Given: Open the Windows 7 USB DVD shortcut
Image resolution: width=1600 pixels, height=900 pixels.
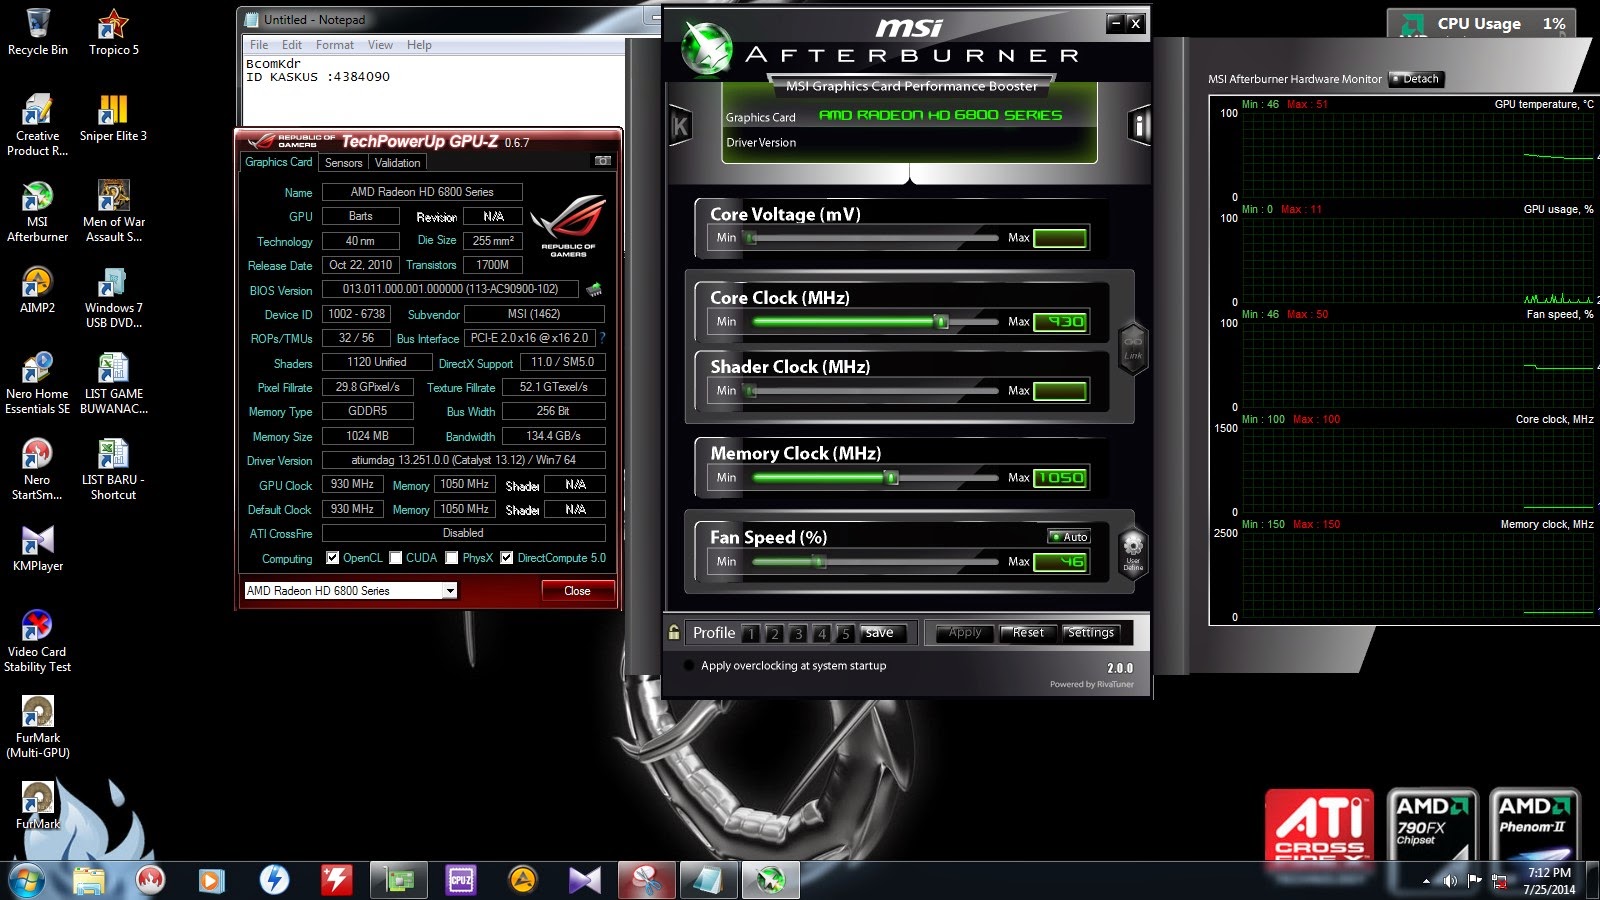Looking at the screenshot, I should pyautogui.click(x=113, y=296).
